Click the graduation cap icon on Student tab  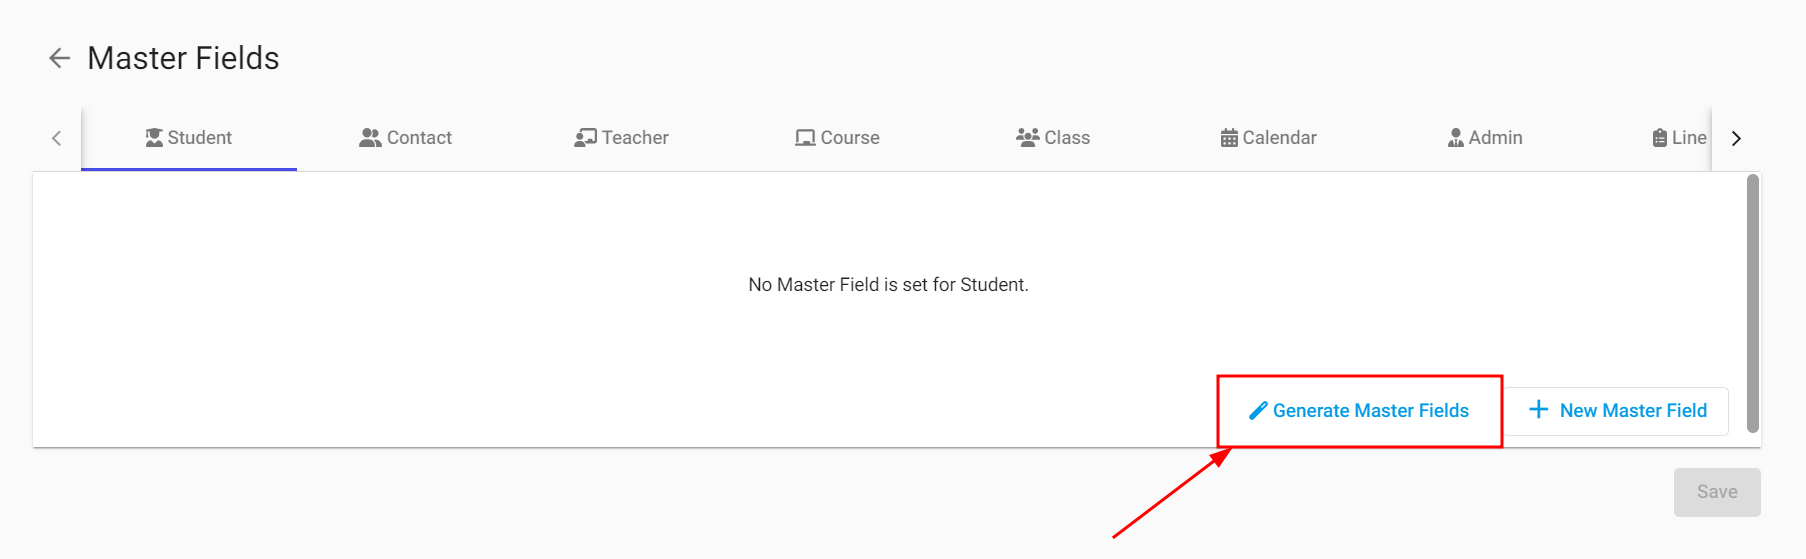(x=154, y=138)
